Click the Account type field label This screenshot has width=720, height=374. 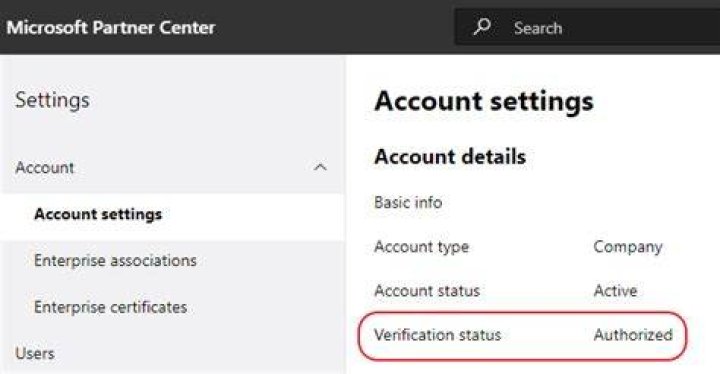coord(422,247)
